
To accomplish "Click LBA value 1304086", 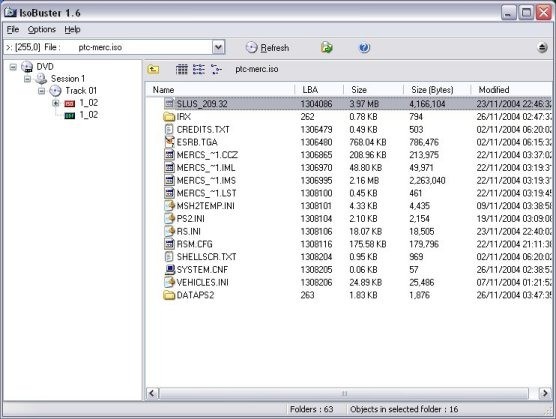I will (316, 104).
